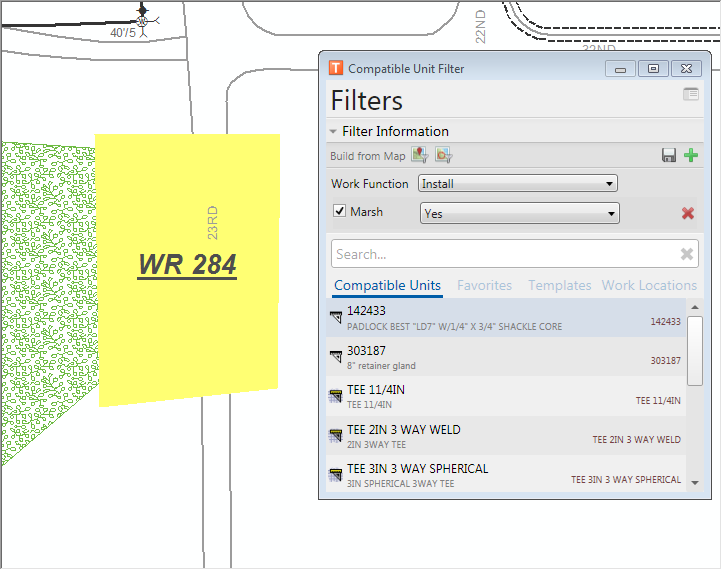This screenshot has width=722, height=570.
Task: Open the Work Locations tab
Action: click(649, 285)
